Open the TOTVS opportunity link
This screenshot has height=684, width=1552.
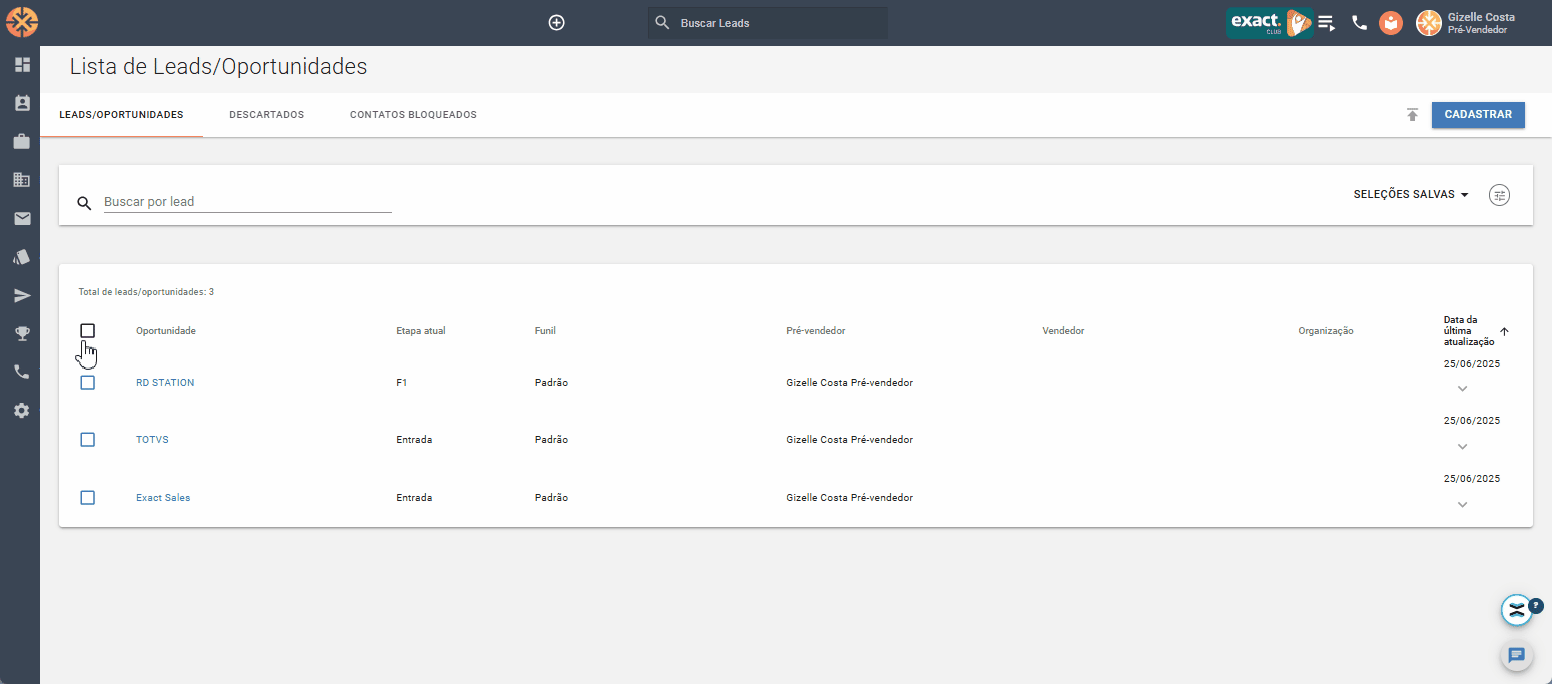point(152,440)
